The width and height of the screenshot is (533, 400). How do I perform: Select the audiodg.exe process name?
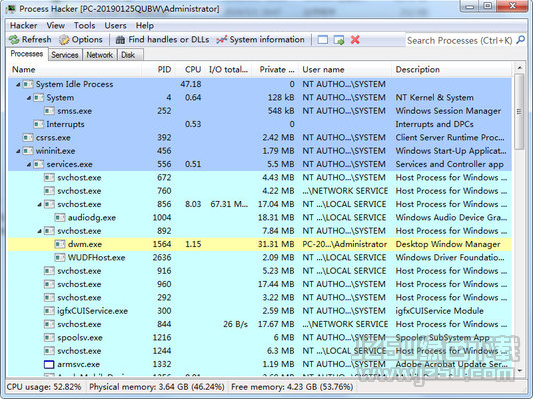[x=92, y=218]
